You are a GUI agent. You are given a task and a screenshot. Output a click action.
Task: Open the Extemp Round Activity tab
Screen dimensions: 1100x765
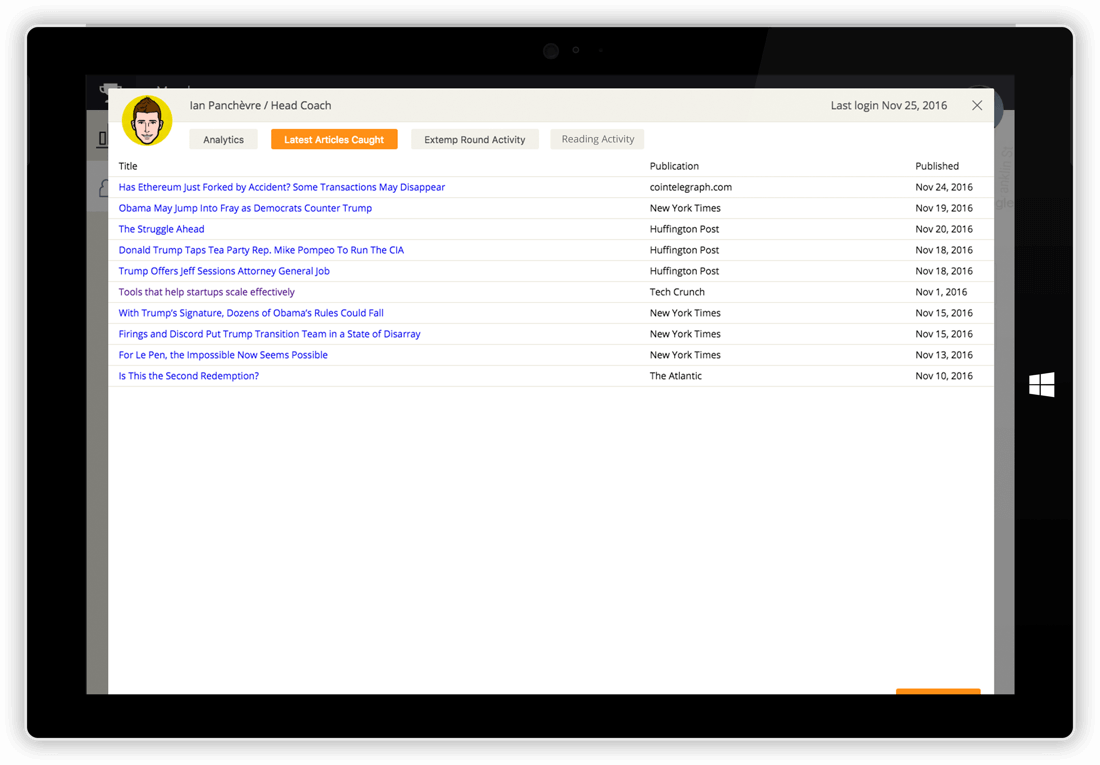(x=474, y=140)
